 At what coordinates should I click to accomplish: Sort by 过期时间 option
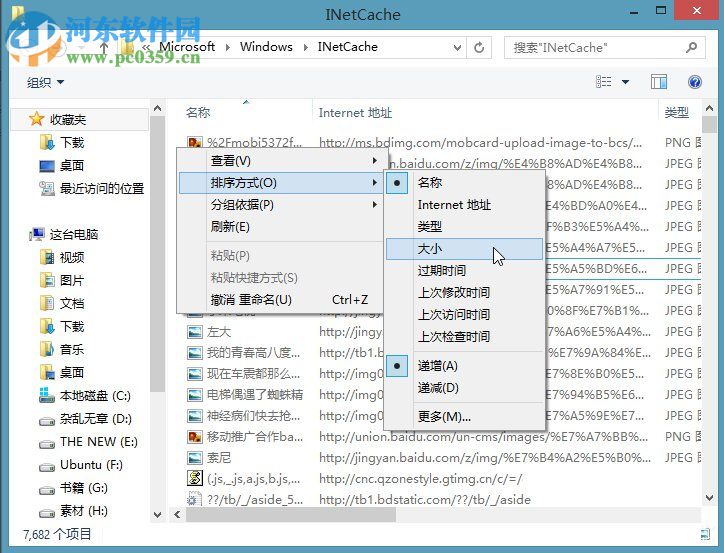click(x=465, y=270)
